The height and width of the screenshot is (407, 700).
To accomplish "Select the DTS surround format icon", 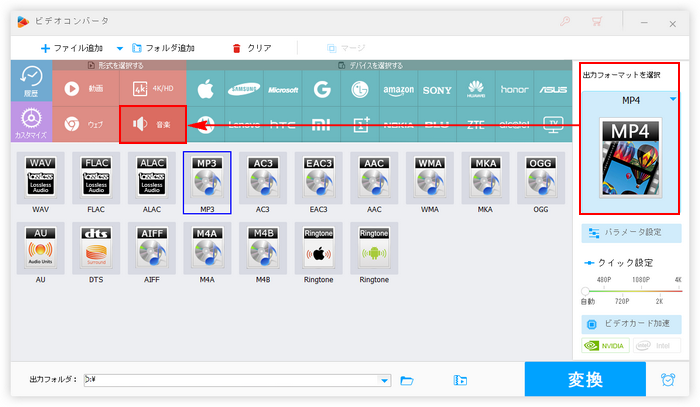I will pyautogui.click(x=95, y=249).
